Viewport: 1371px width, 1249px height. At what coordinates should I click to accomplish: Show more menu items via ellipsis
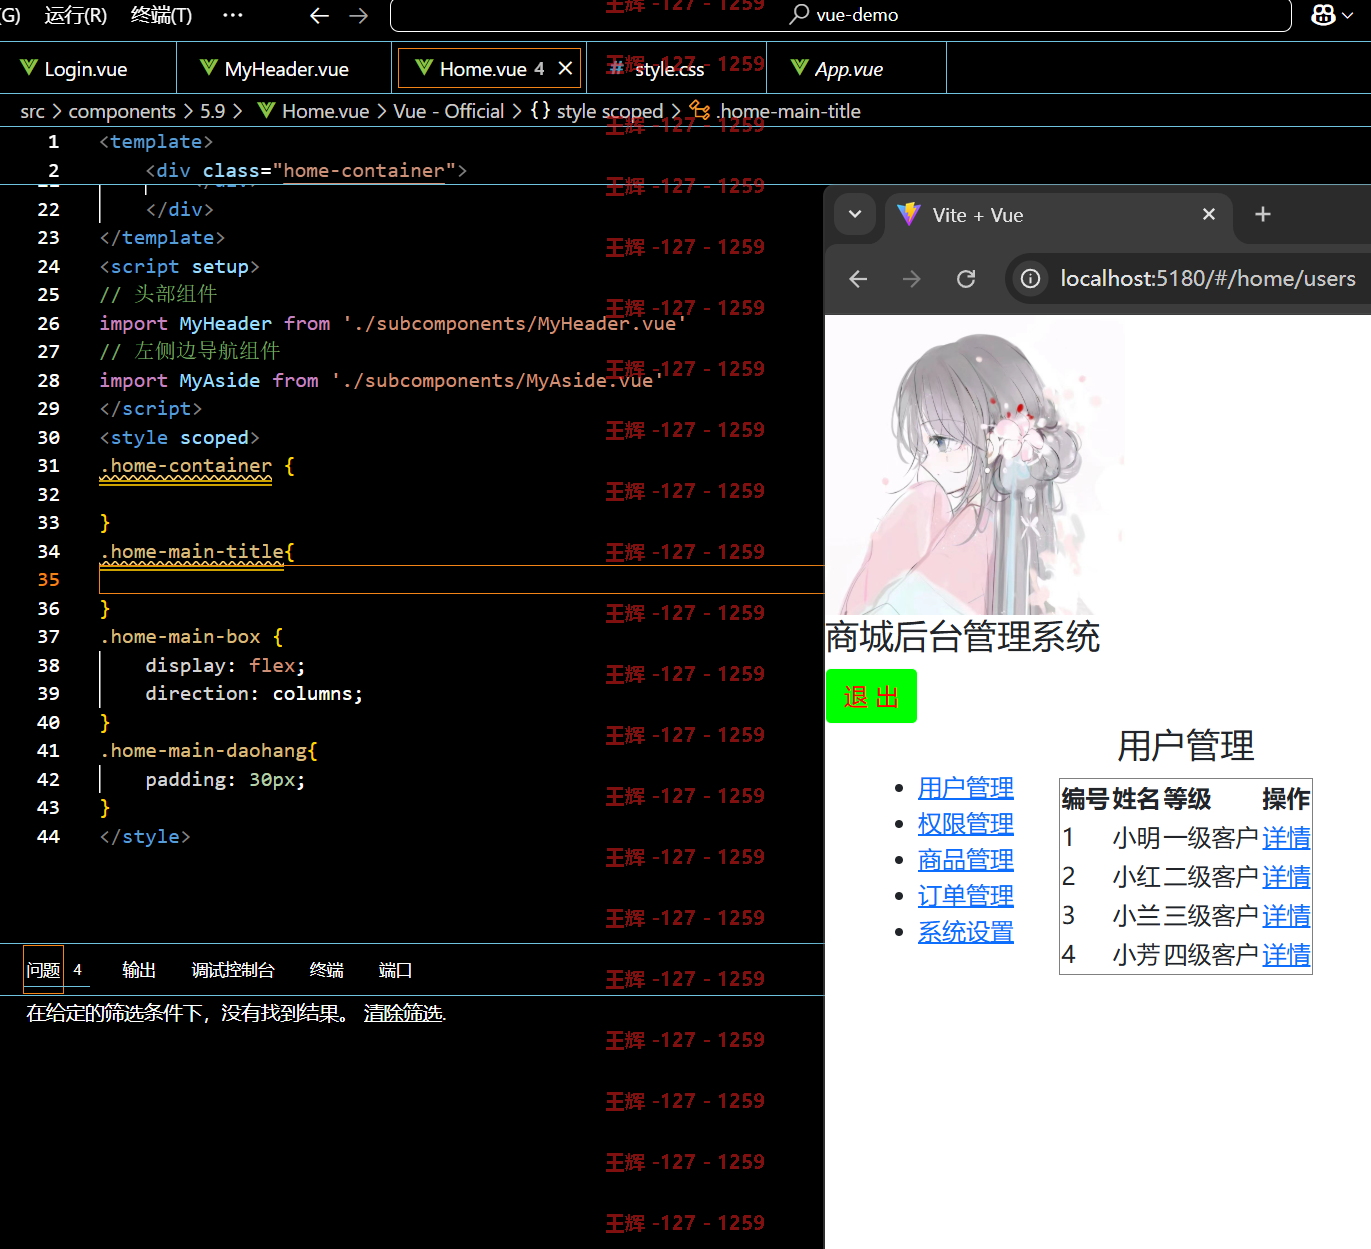pos(232,15)
